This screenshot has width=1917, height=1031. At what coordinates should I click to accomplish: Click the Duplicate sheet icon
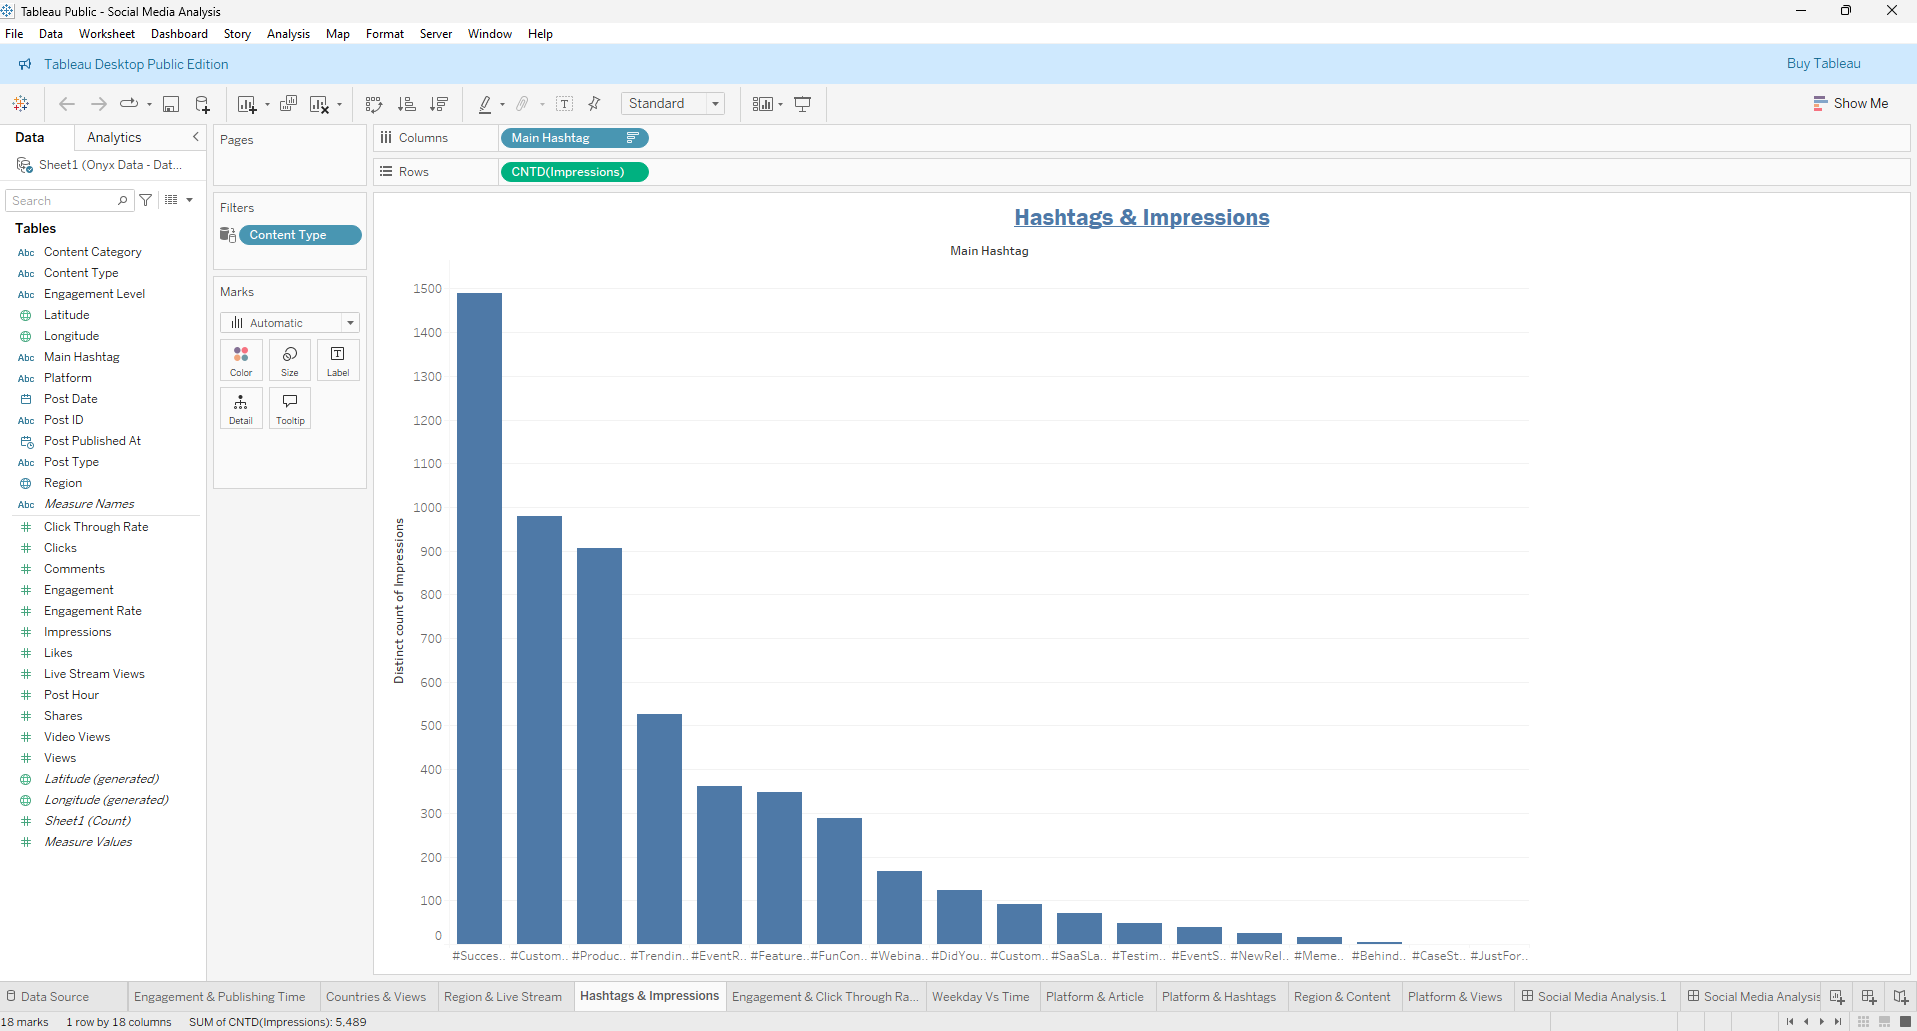pyautogui.click(x=288, y=104)
